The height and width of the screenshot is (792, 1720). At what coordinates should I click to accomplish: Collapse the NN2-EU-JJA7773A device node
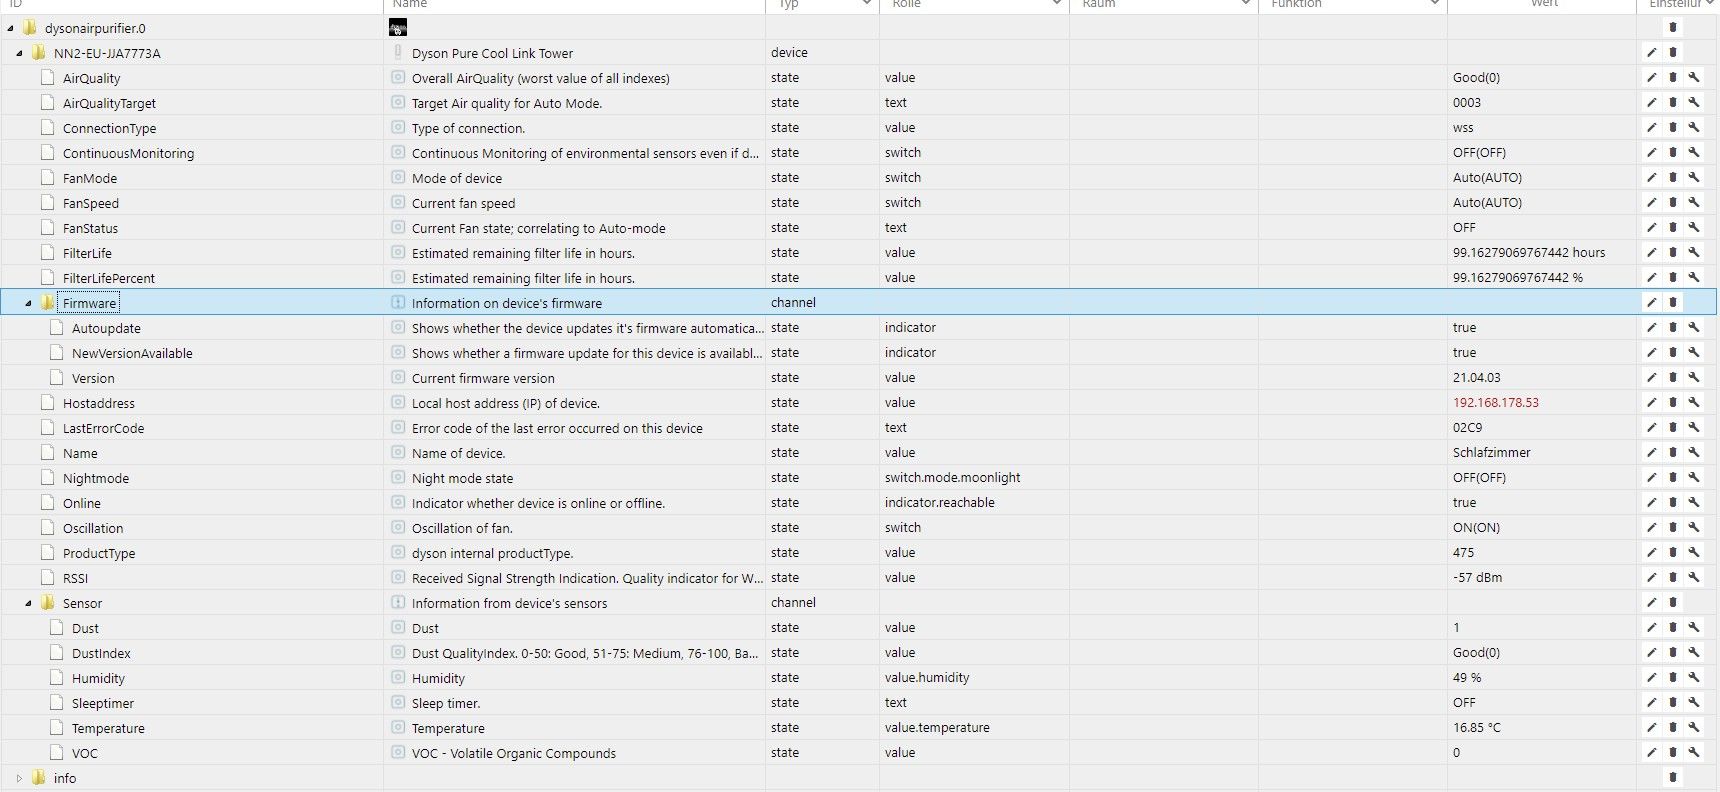[x=19, y=53]
